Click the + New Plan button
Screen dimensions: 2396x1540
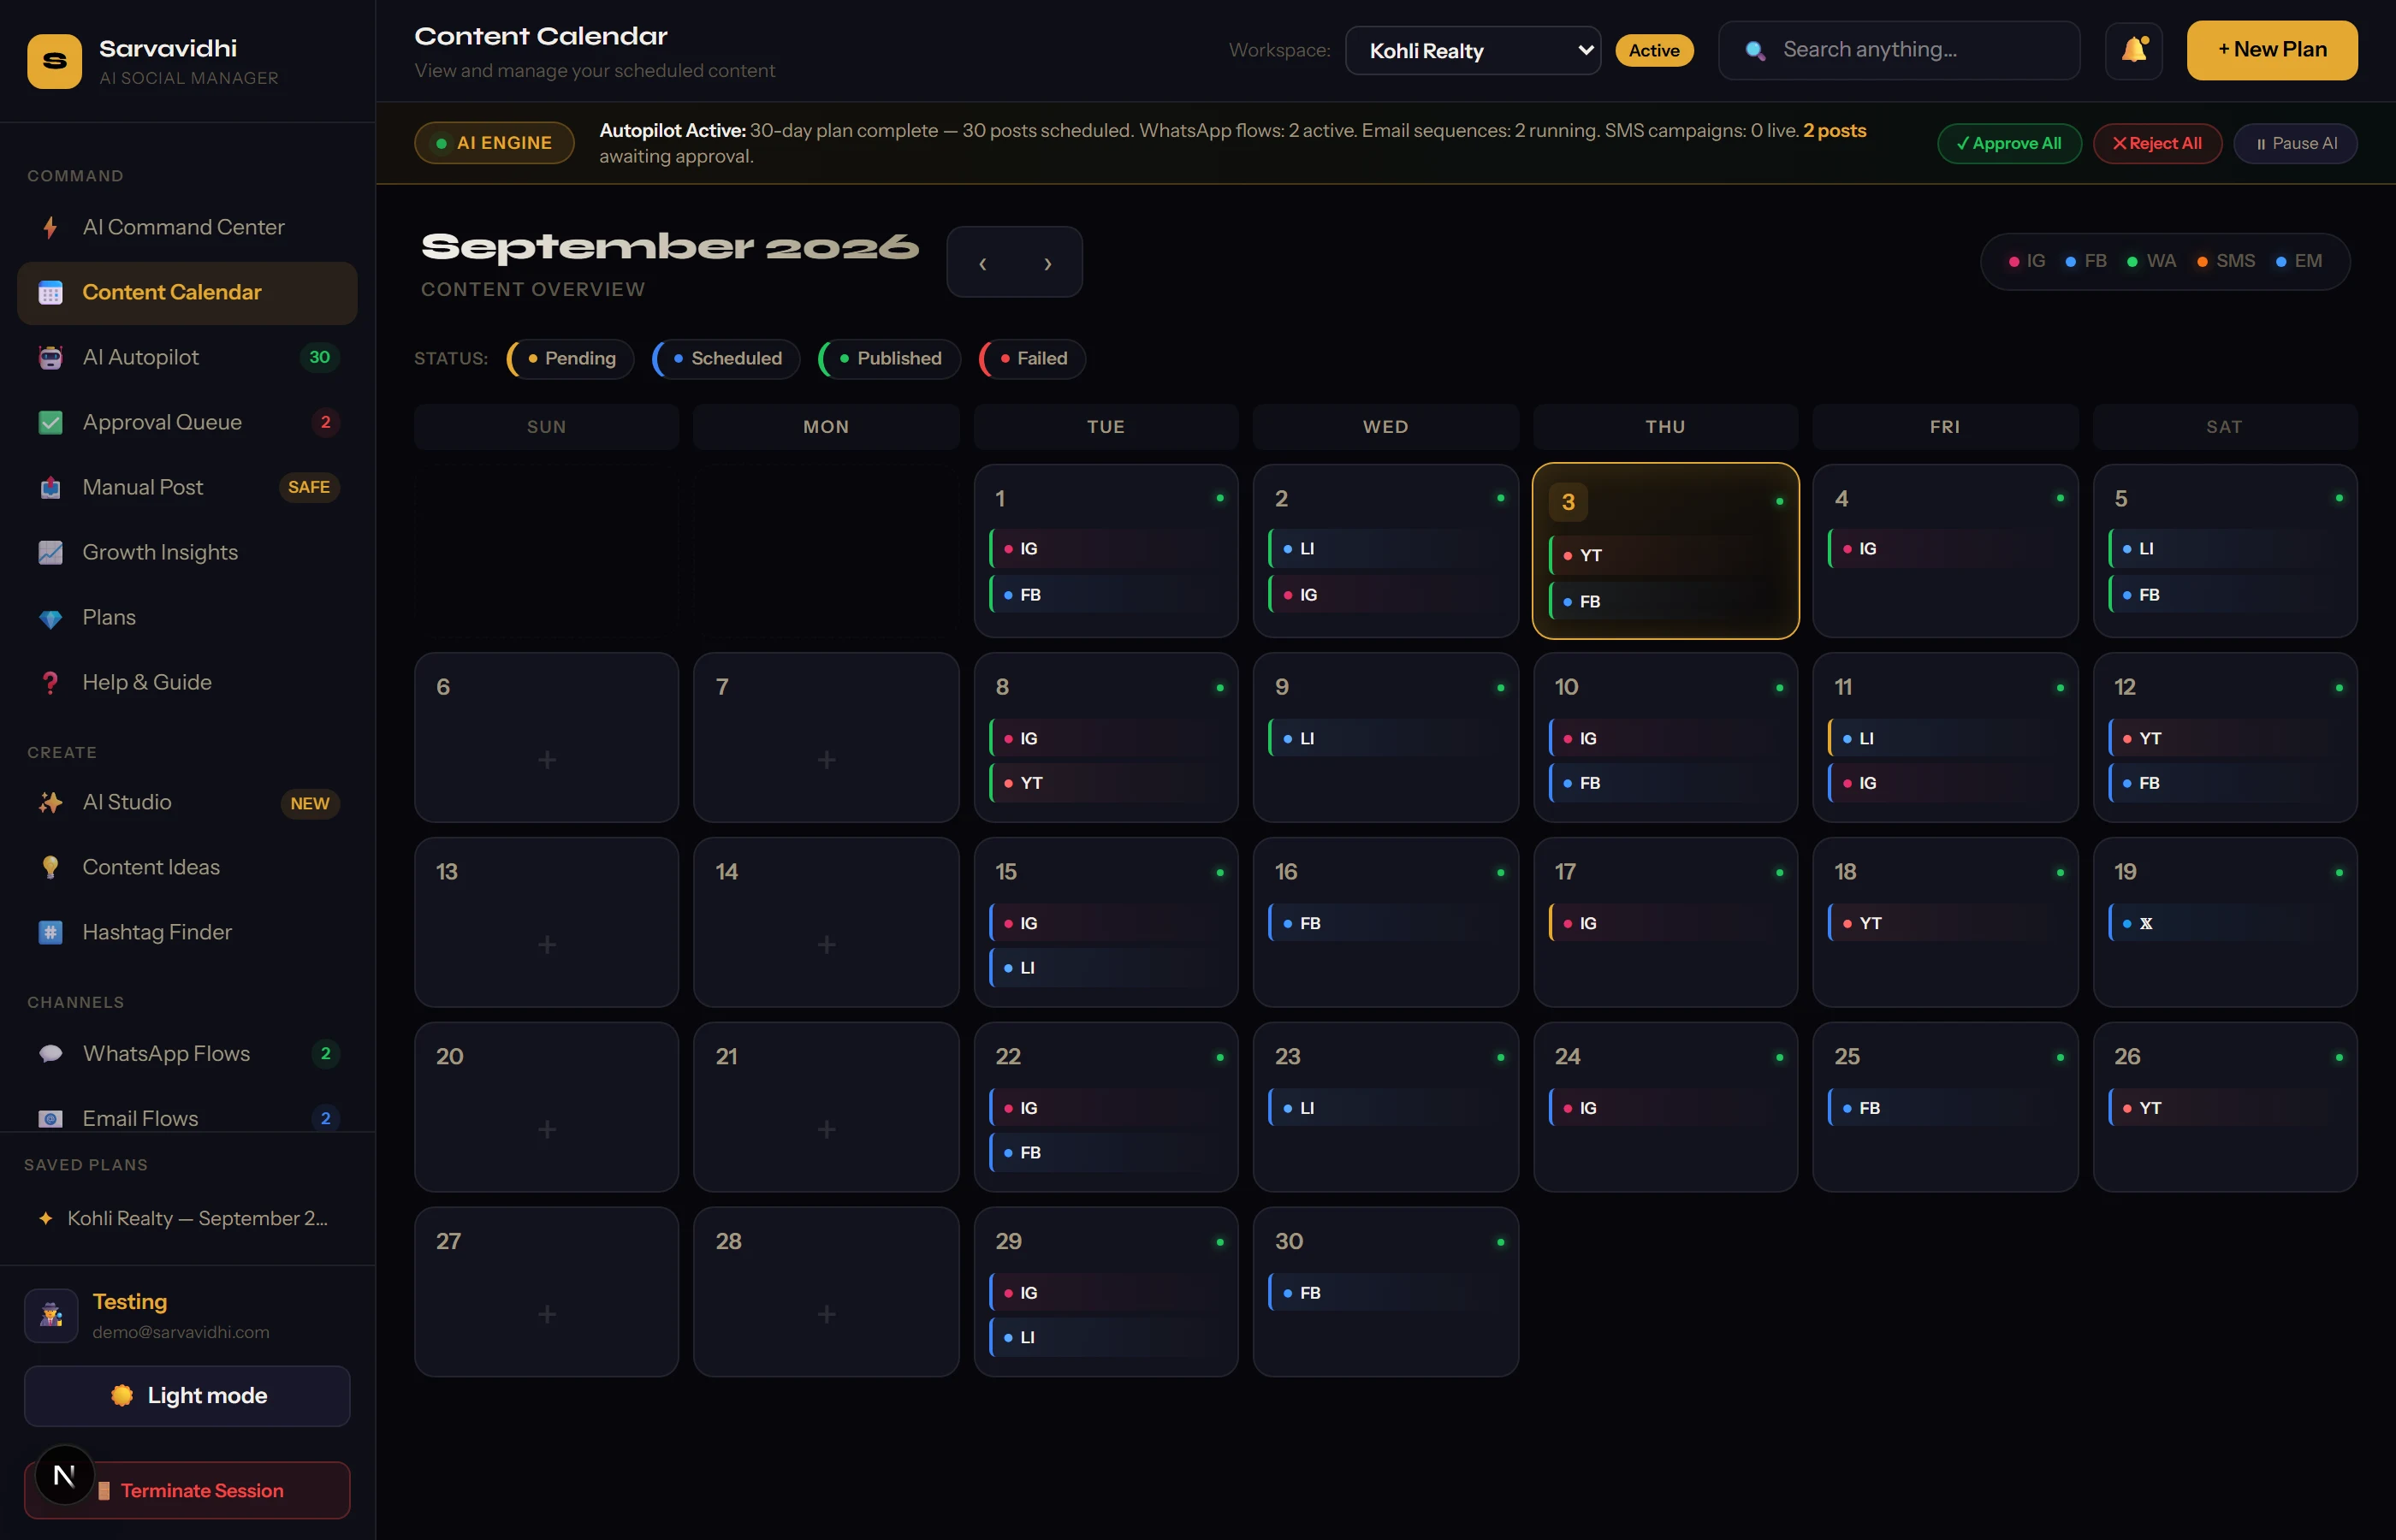(2272, 50)
